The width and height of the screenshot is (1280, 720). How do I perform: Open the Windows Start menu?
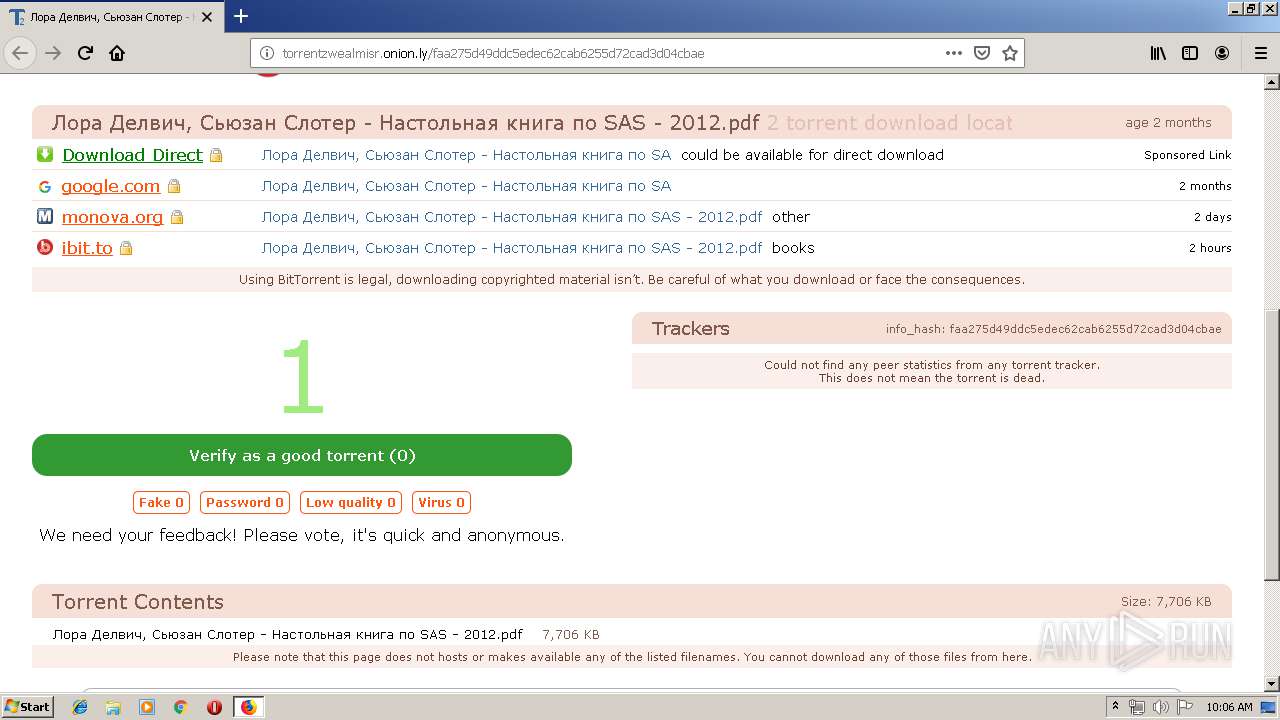tap(28, 707)
